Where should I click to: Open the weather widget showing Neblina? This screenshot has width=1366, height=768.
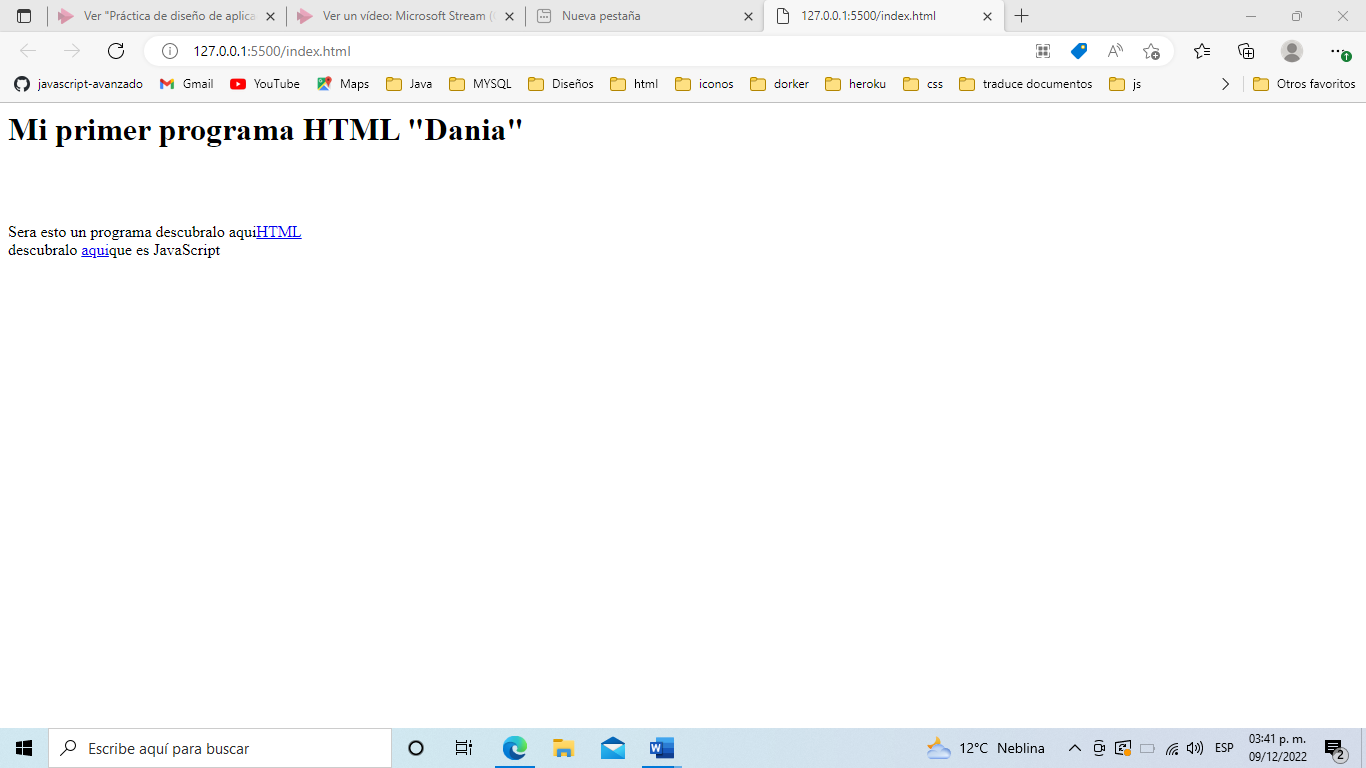tap(986, 748)
